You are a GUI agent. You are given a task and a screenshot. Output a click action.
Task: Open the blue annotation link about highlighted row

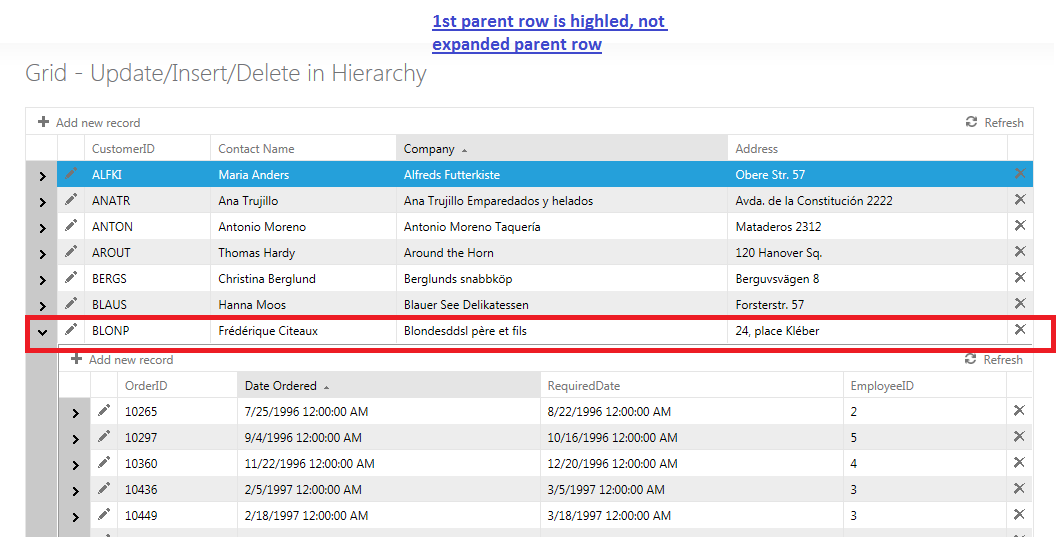click(549, 32)
